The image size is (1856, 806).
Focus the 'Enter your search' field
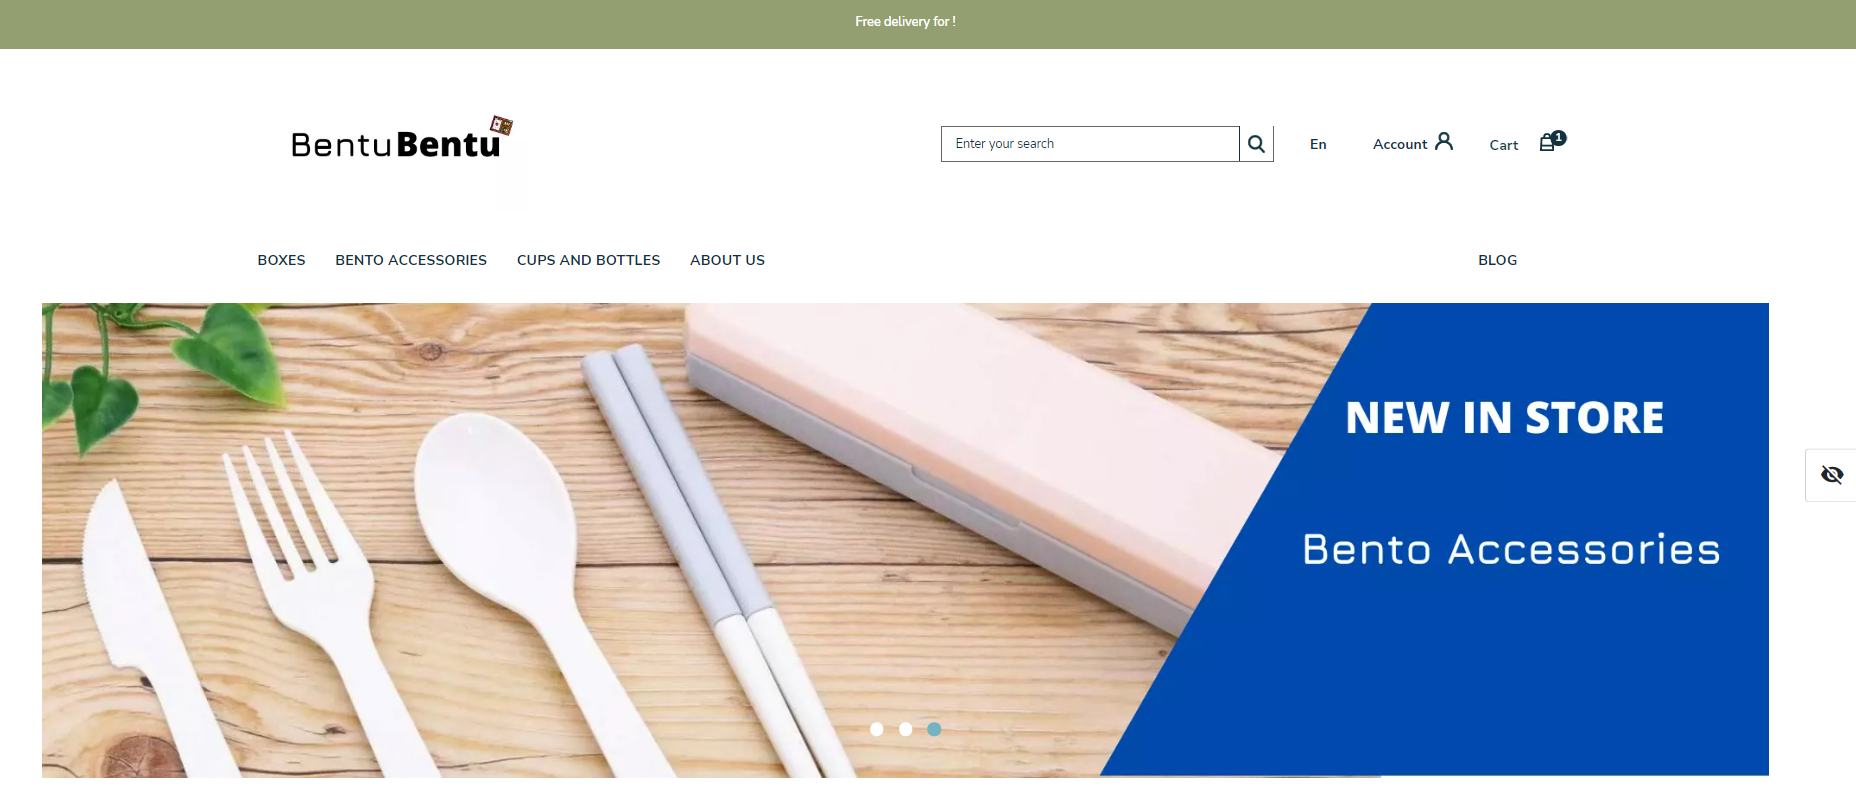pos(1090,144)
